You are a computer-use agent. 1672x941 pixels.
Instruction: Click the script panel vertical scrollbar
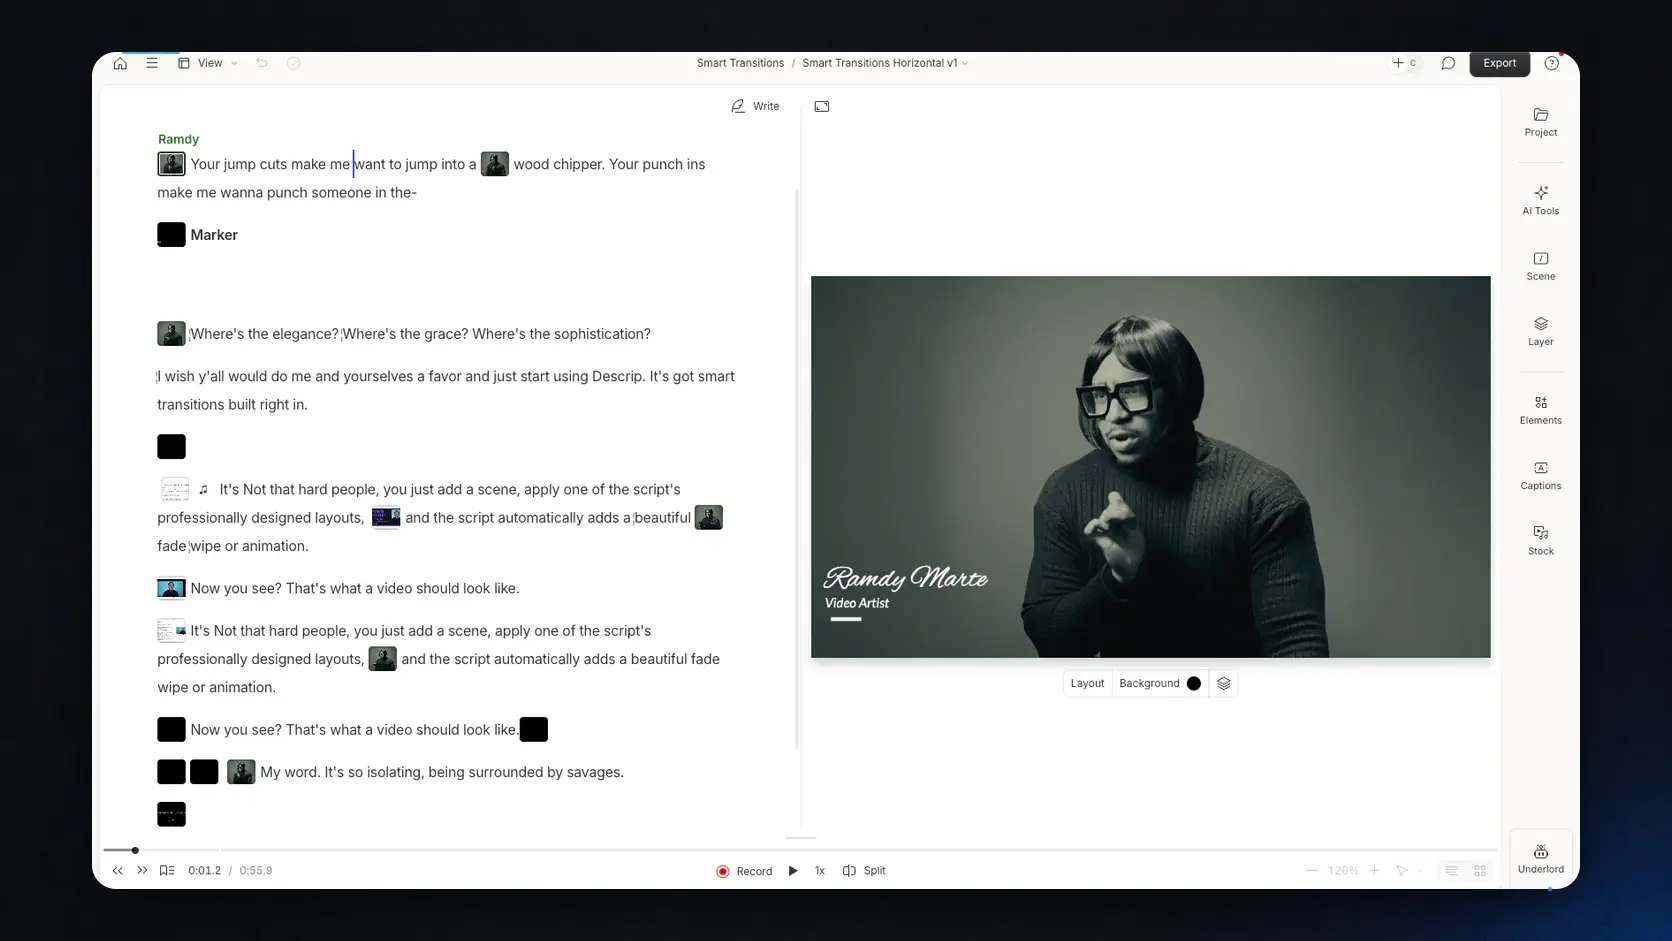pos(797,468)
